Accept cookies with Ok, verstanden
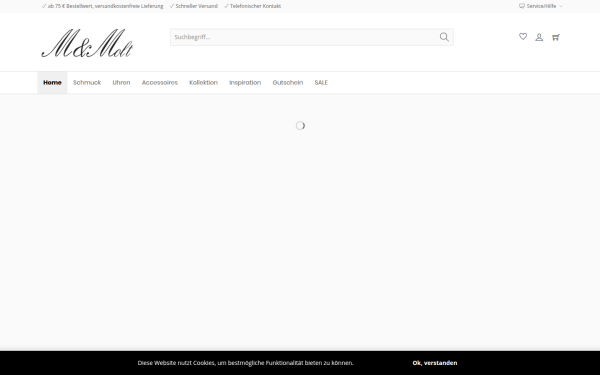The height and width of the screenshot is (375, 600). tap(435, 363)
